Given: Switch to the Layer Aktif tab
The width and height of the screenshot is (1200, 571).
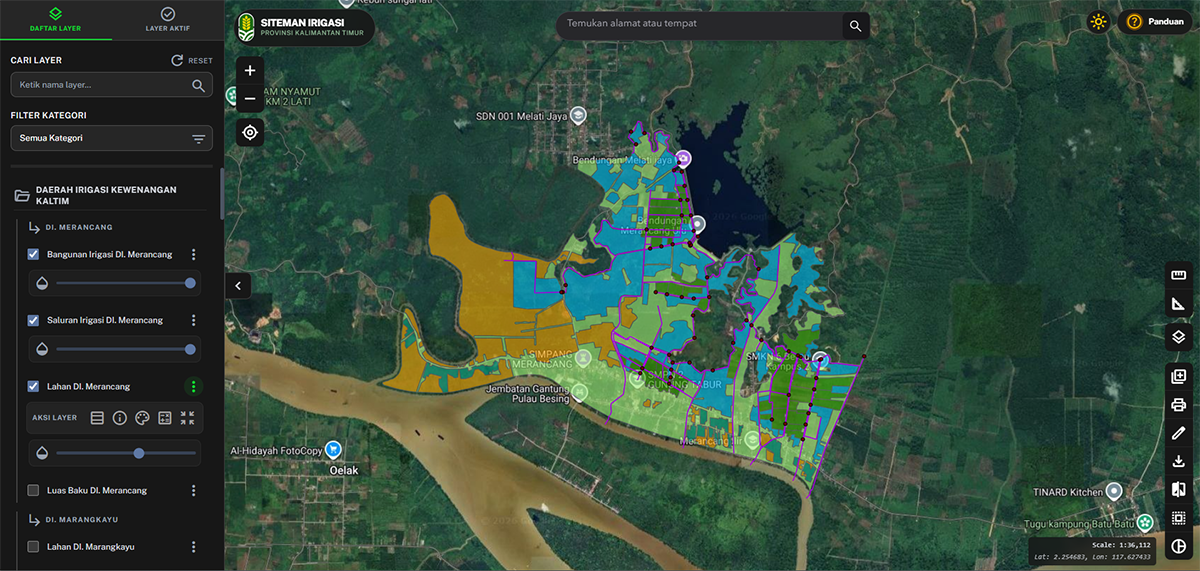Looking at the screenshot, I should pyautogui.click(x=167, y=19).
